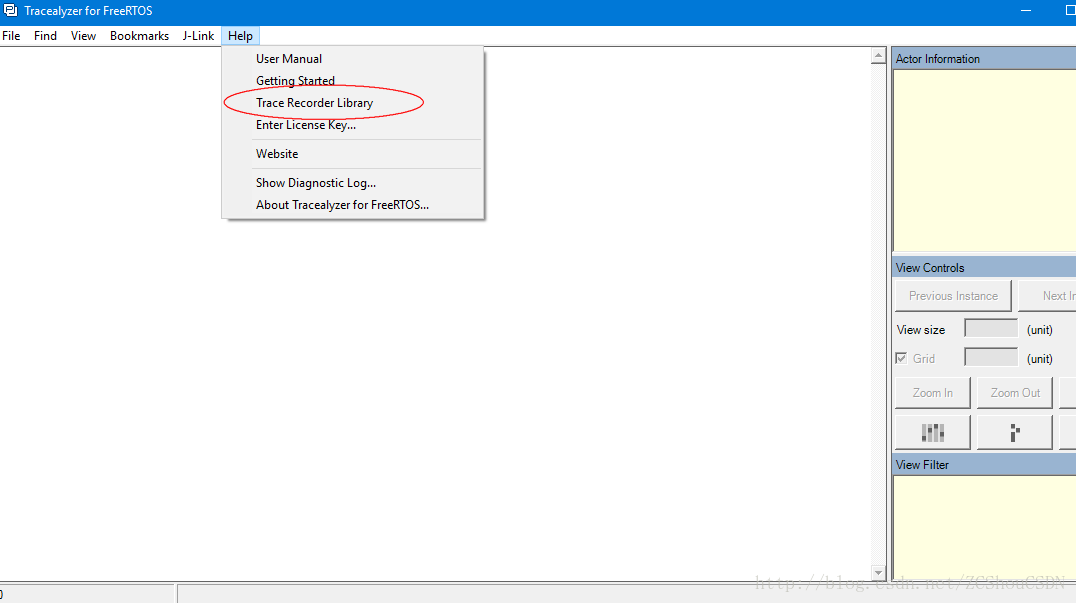
Task: Open the Bookmarks menu
Action: point(139,36)
